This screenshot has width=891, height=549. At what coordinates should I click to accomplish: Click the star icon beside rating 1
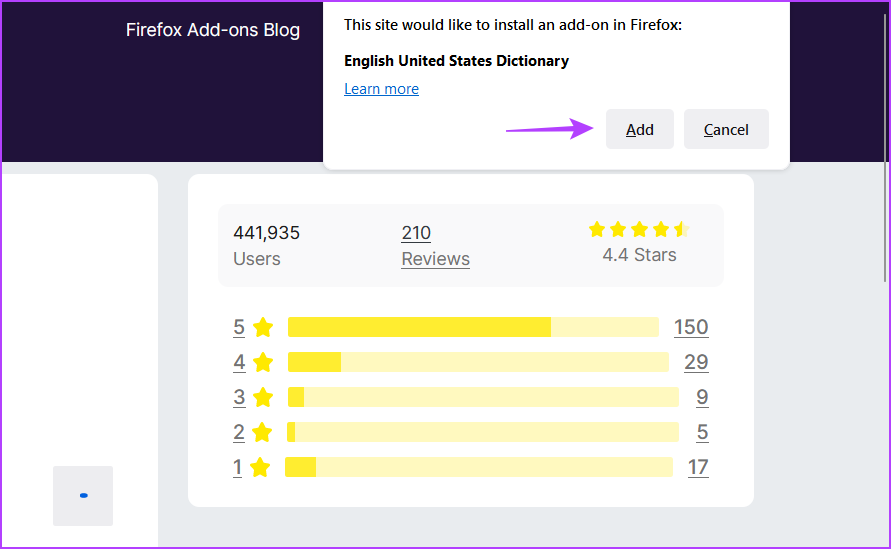coord(260,467)
